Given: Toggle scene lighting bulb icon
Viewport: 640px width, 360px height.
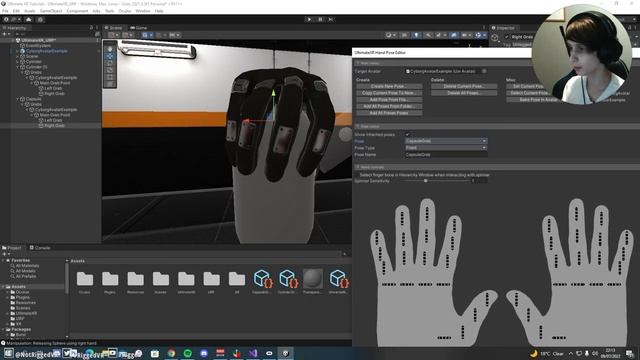Looking at the screenshot, I should click(x=416, y=35).
